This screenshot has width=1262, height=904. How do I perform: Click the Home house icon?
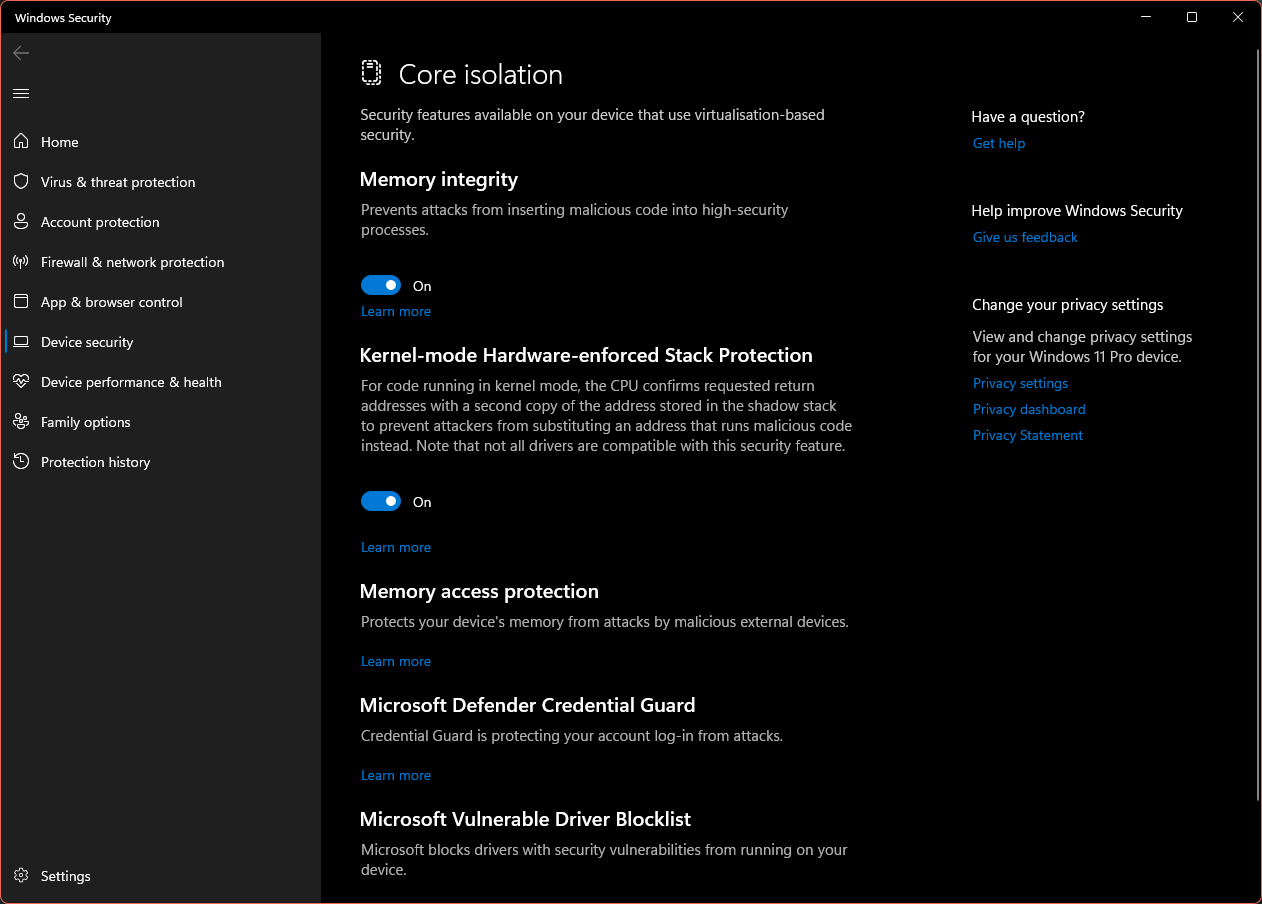[x=21, y=142]
